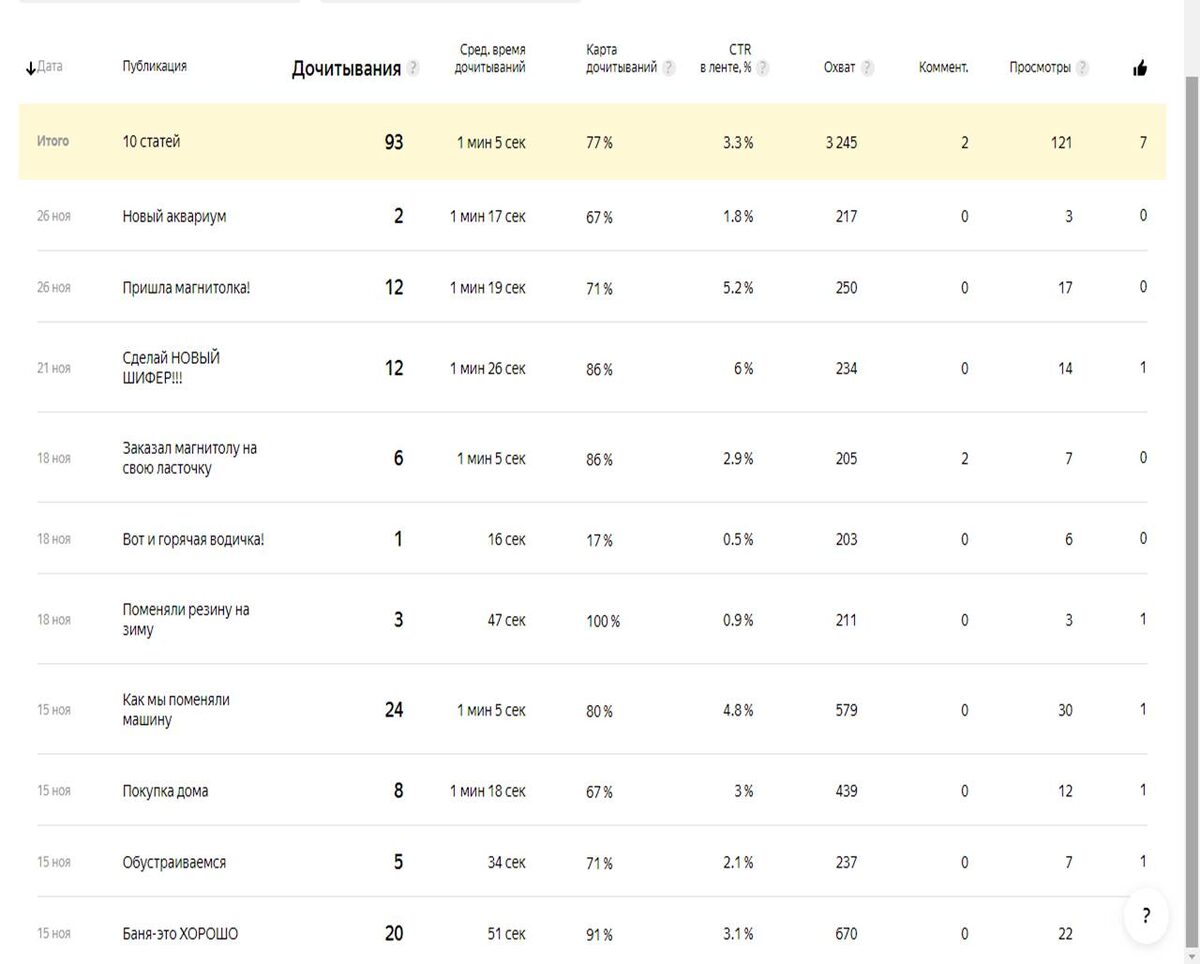Viewport: 1200px width, 964px height.
Task: Click the help icon beside Карта дочитываний
Action: [x=668, y=68]
